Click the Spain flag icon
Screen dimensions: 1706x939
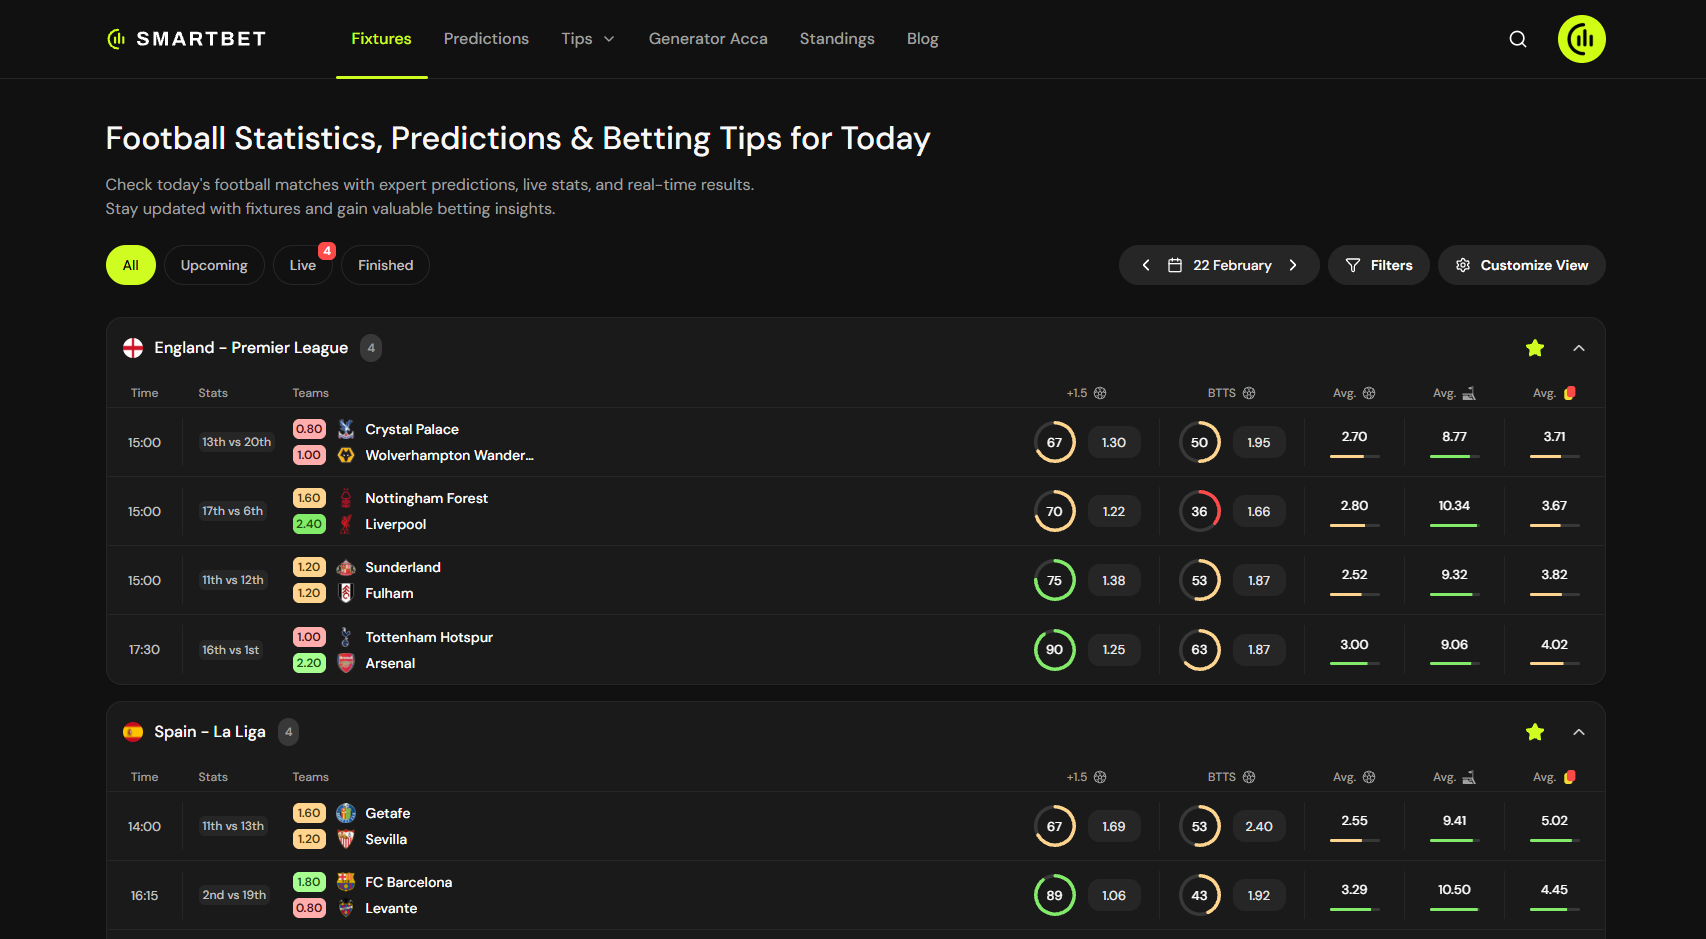click(133, 732)
